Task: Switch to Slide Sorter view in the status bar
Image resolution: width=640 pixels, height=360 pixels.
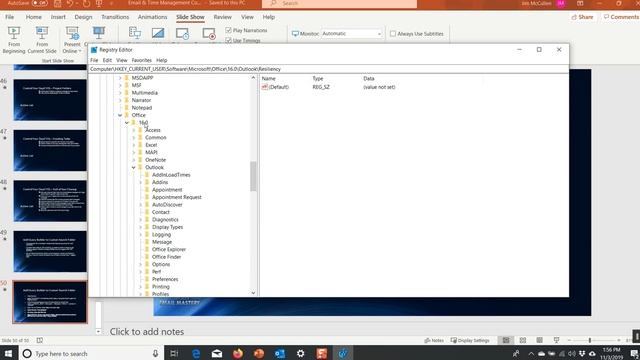Action: coord(523,340)
